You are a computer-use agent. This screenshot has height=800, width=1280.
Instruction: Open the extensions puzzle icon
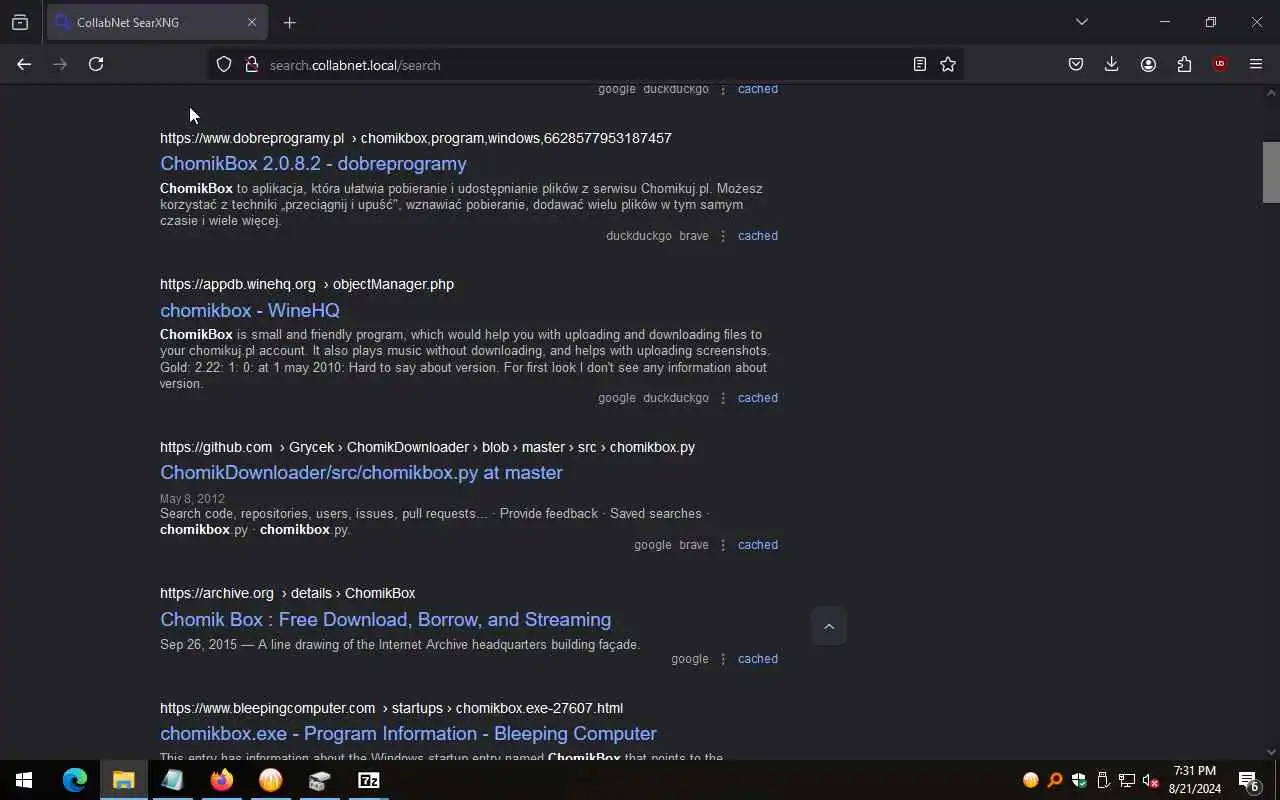(1184, 64)
